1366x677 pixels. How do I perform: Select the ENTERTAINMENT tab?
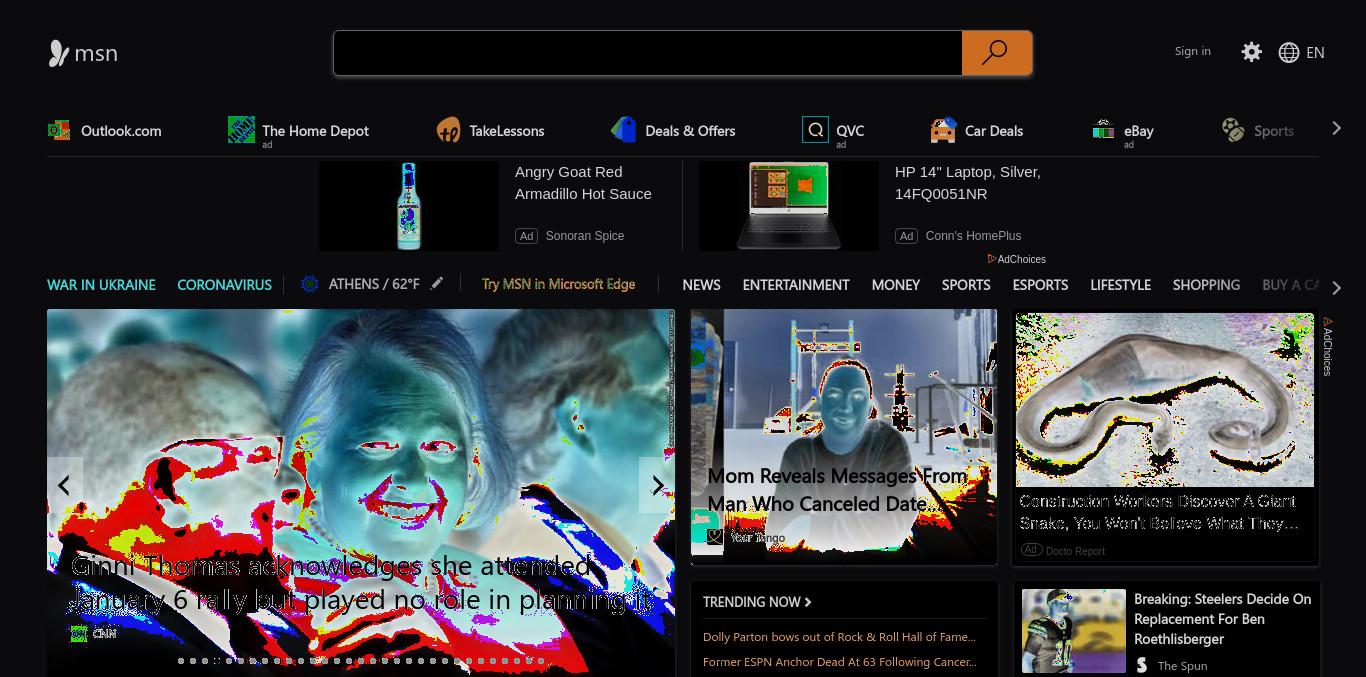[x=796, y=285]
